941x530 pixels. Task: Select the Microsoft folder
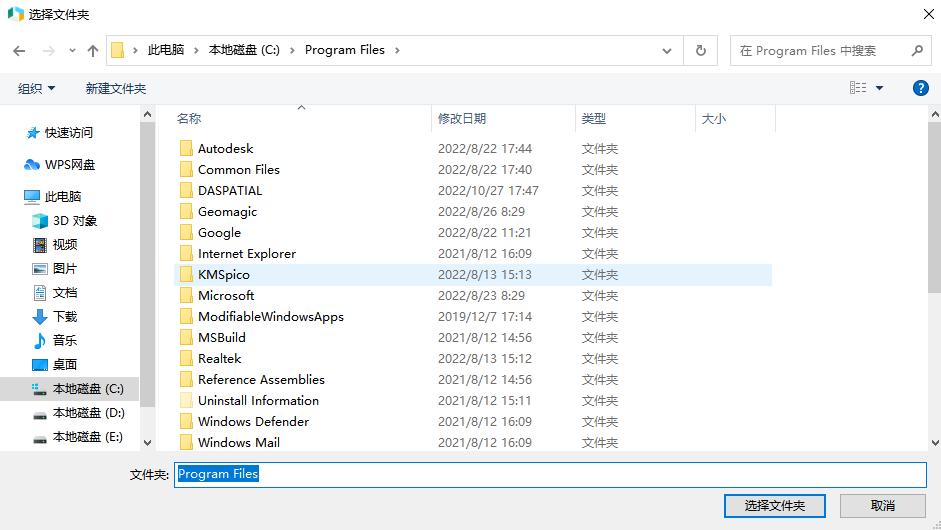(x=226, y=295)
